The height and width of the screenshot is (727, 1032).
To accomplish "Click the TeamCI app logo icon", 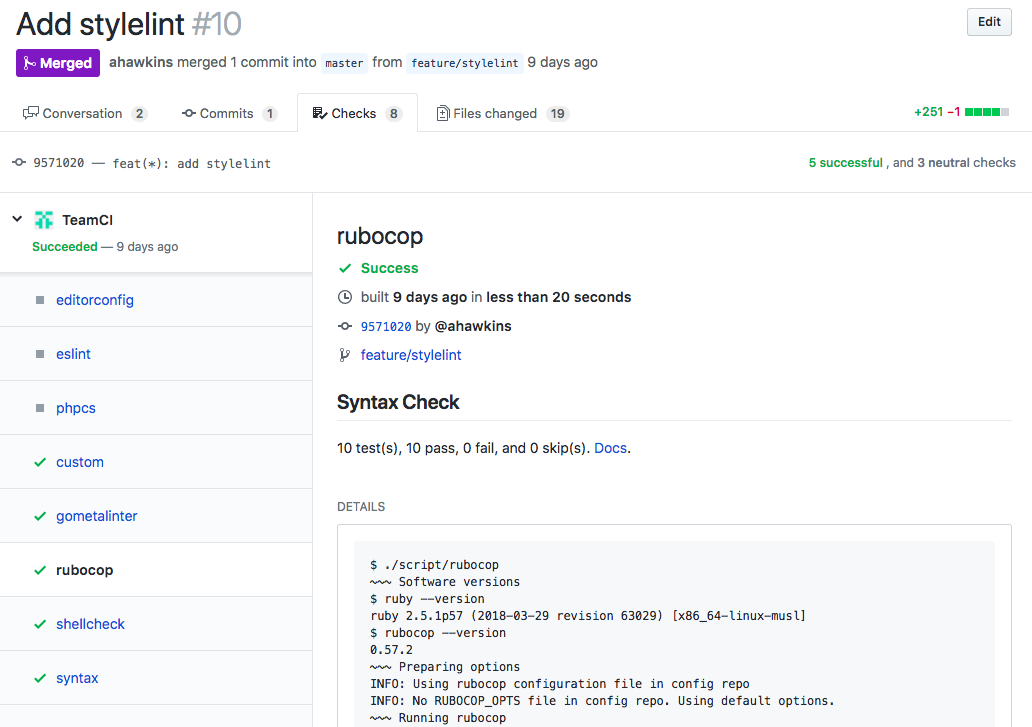I will (x=44, y=220).
